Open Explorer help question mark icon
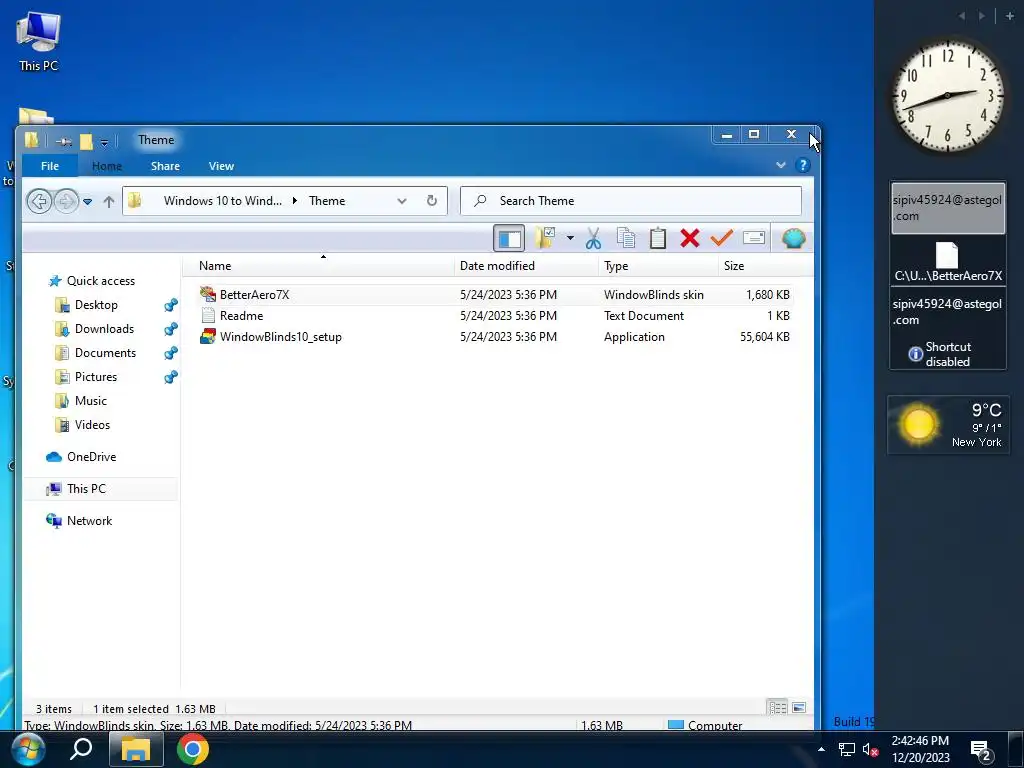The width and height of the screenshot is (1024, 768). (x=803, y=165)
